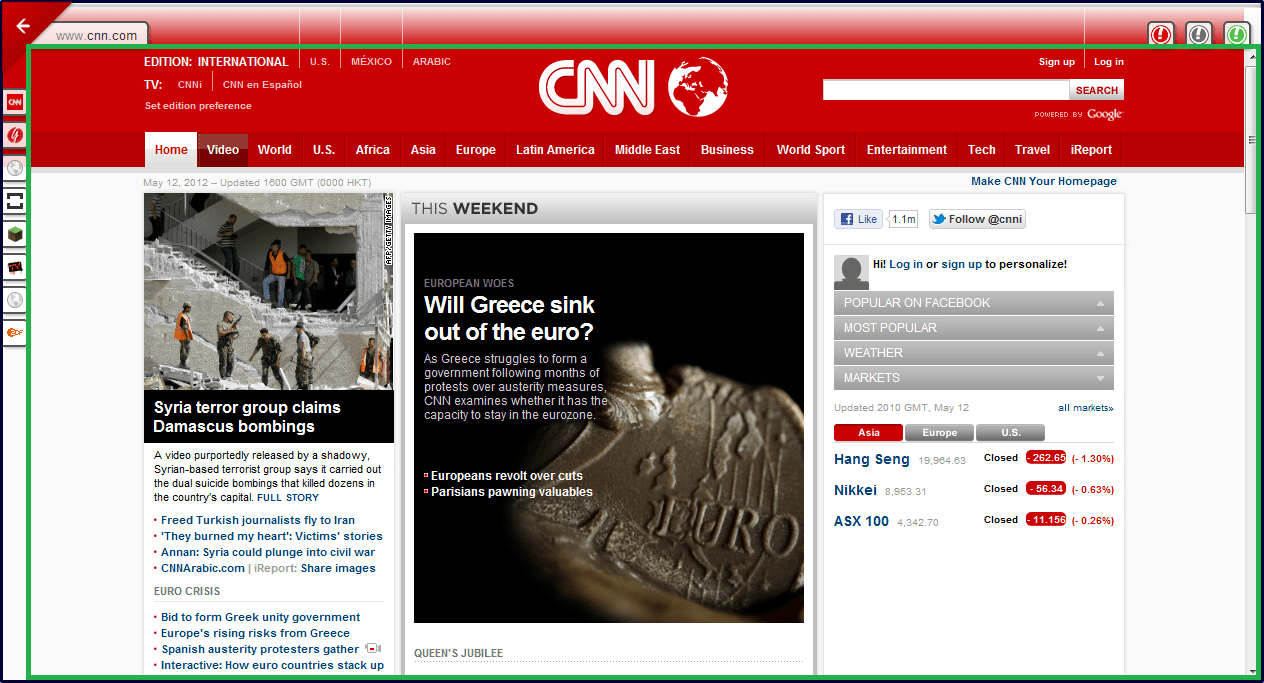Open the Minecraft grass block sidebar tab
Screen dimensions: 1264x683
(15, 234)
